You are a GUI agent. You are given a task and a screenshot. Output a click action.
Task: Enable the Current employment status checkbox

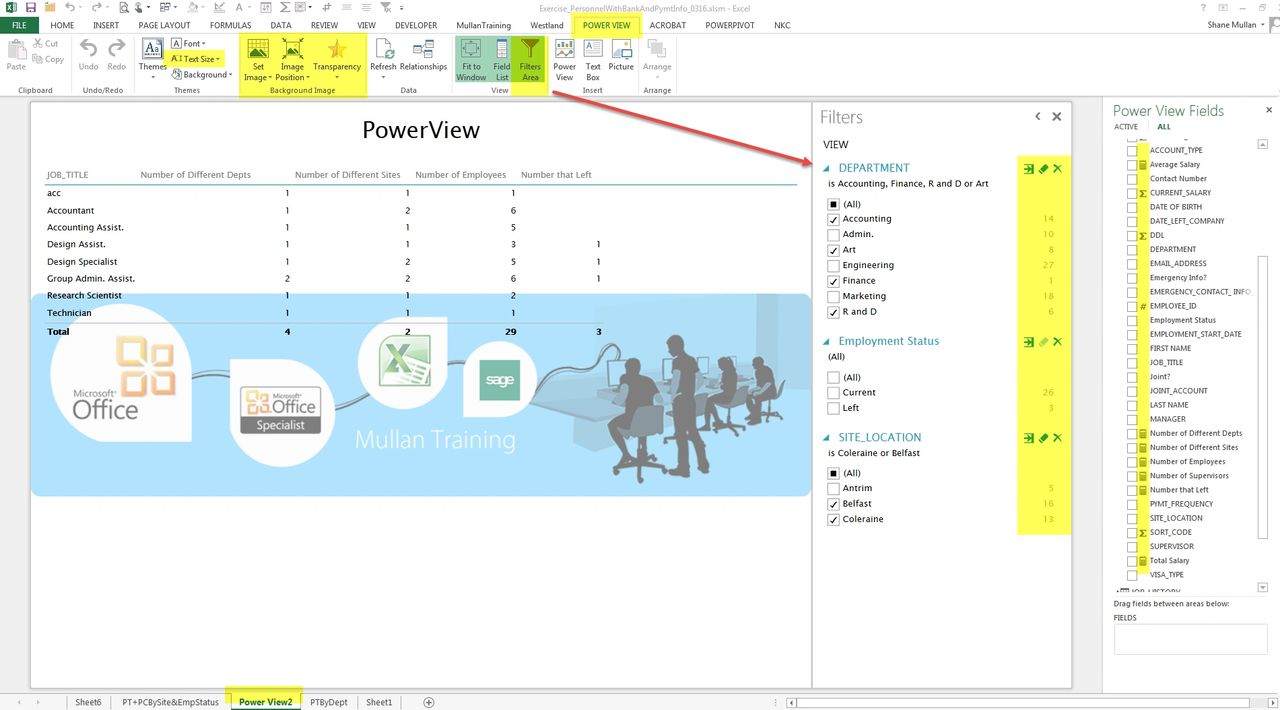pos(834,393)
